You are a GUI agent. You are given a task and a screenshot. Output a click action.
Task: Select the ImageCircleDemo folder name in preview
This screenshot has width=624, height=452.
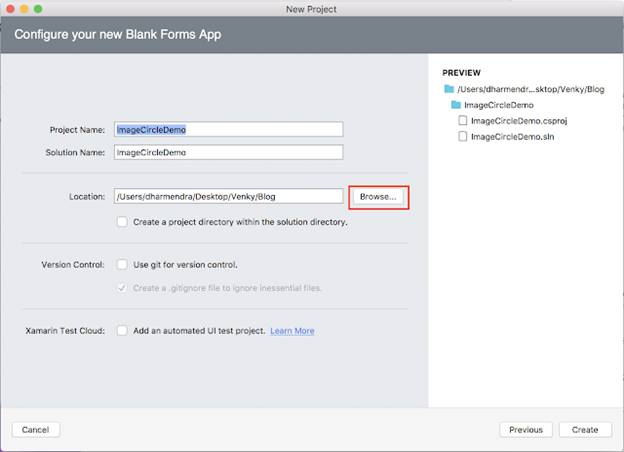(x=499, y=105)
